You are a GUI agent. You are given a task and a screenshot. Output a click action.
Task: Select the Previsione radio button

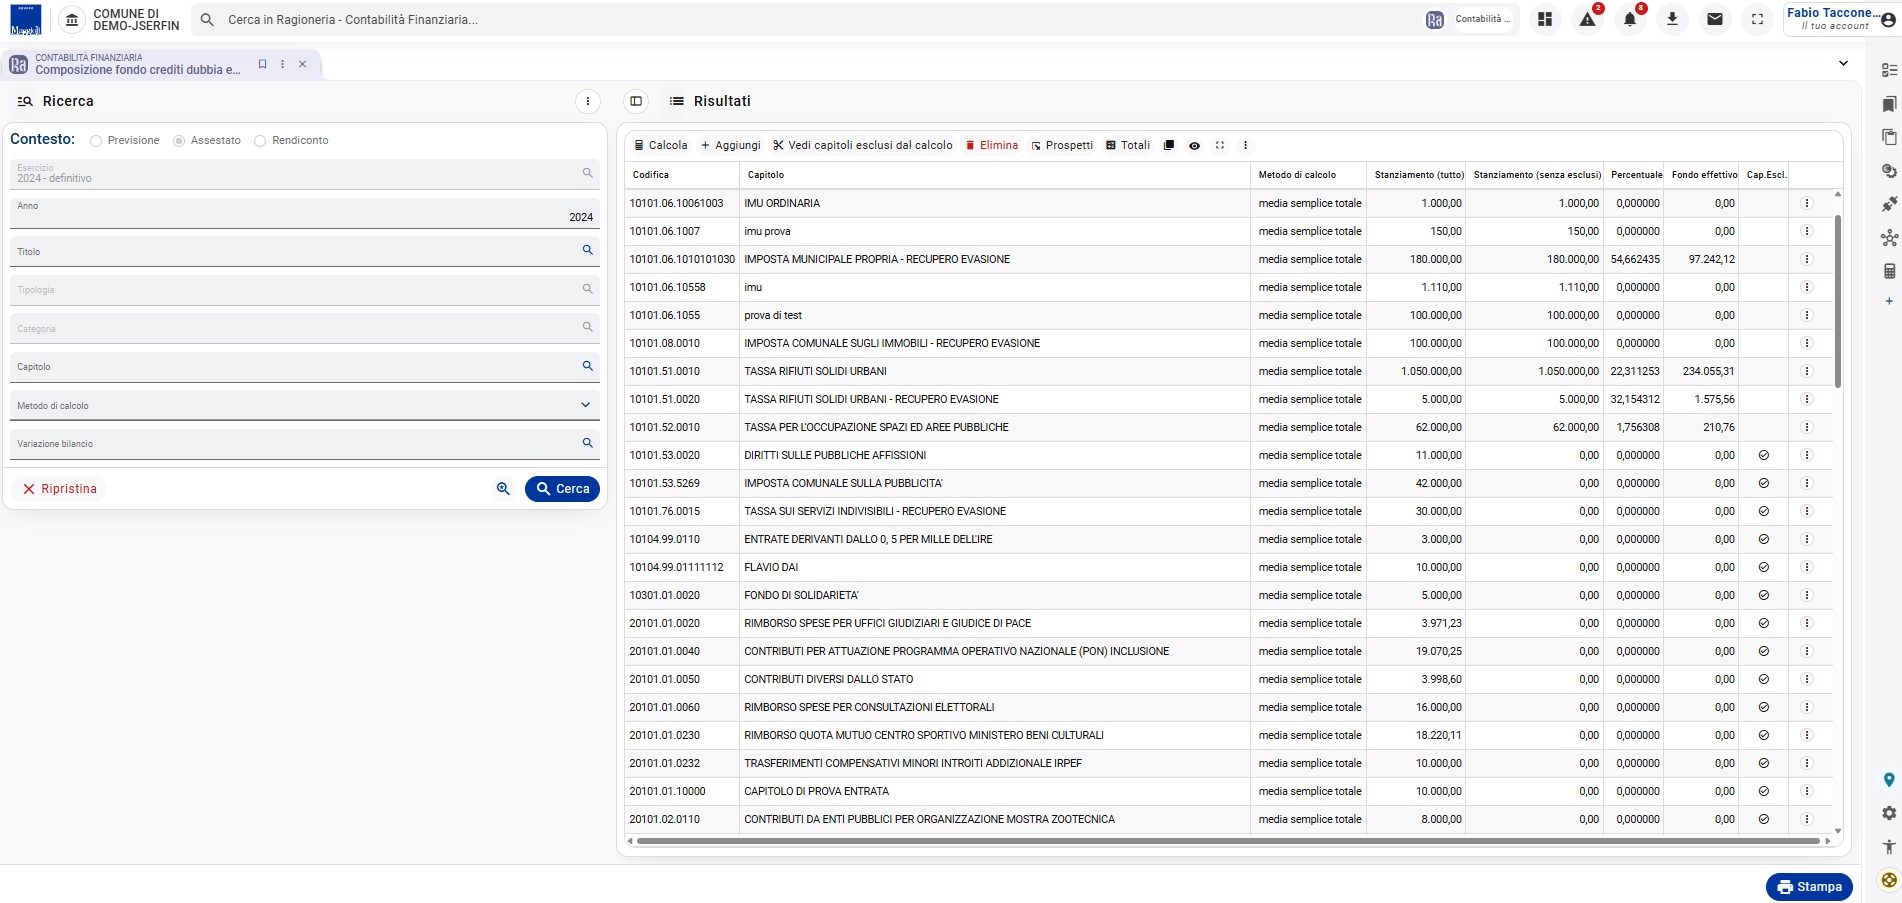(96, 141)
